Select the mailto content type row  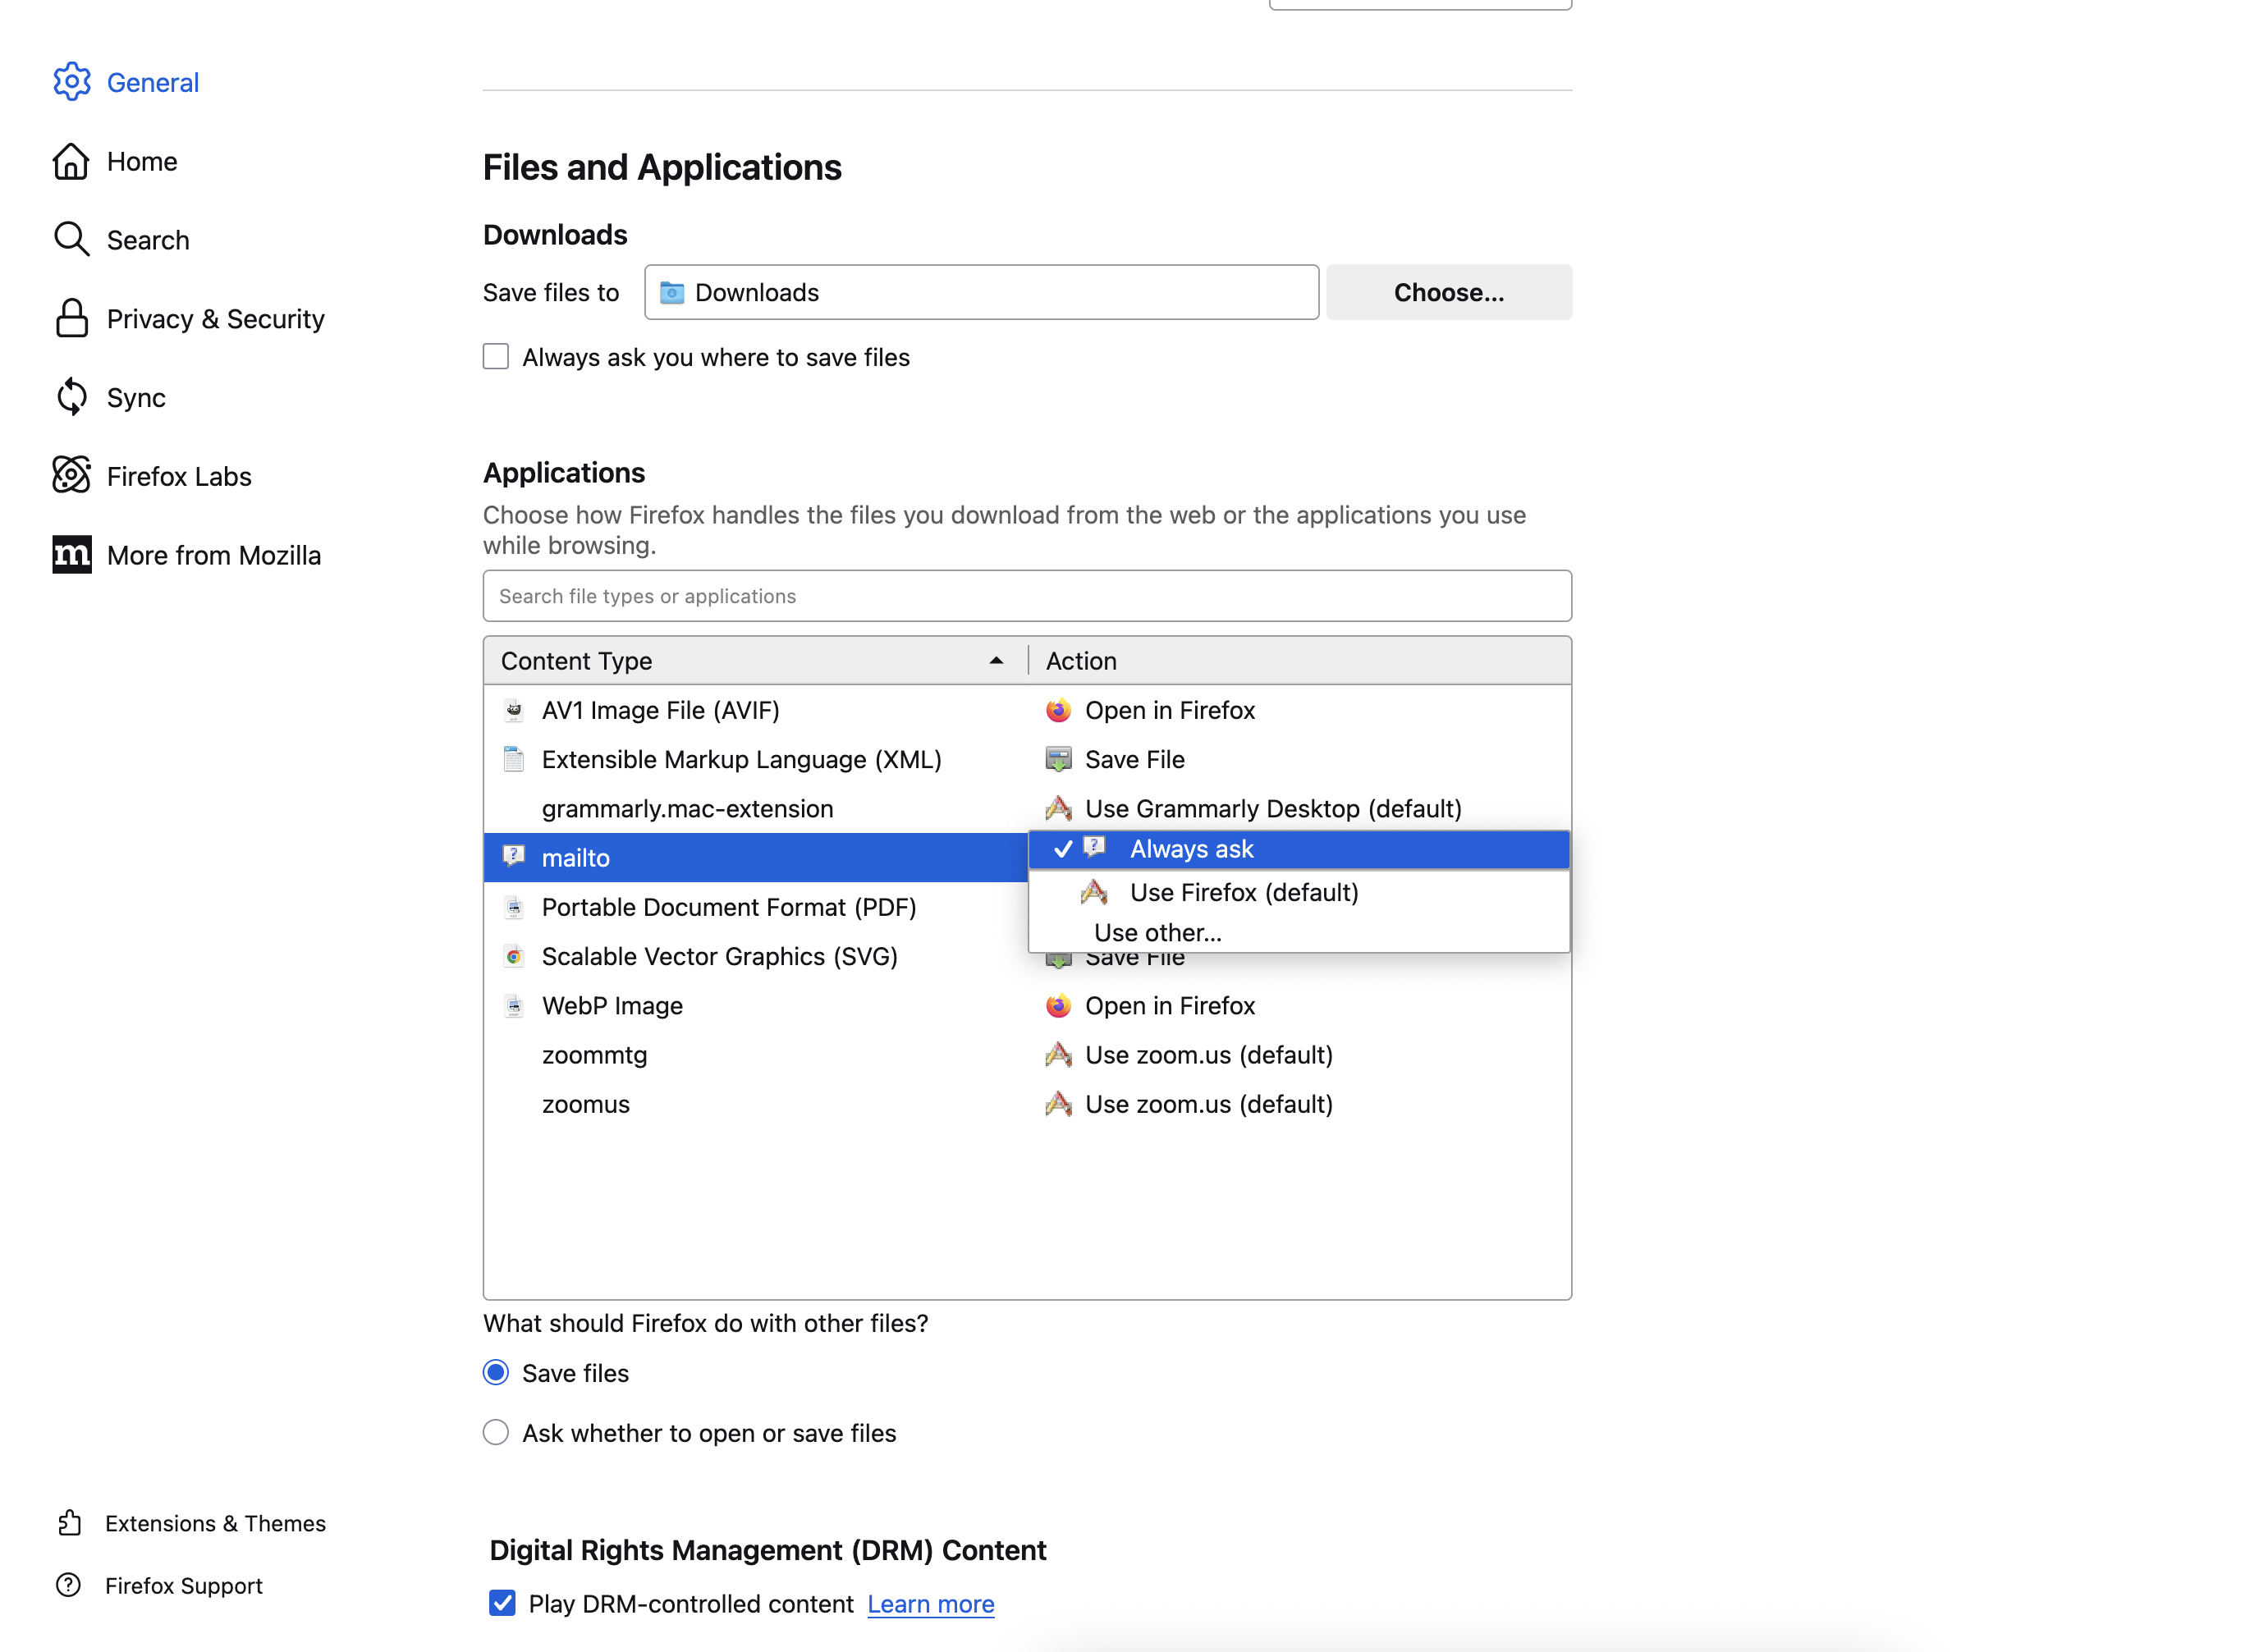coord(755,857)
